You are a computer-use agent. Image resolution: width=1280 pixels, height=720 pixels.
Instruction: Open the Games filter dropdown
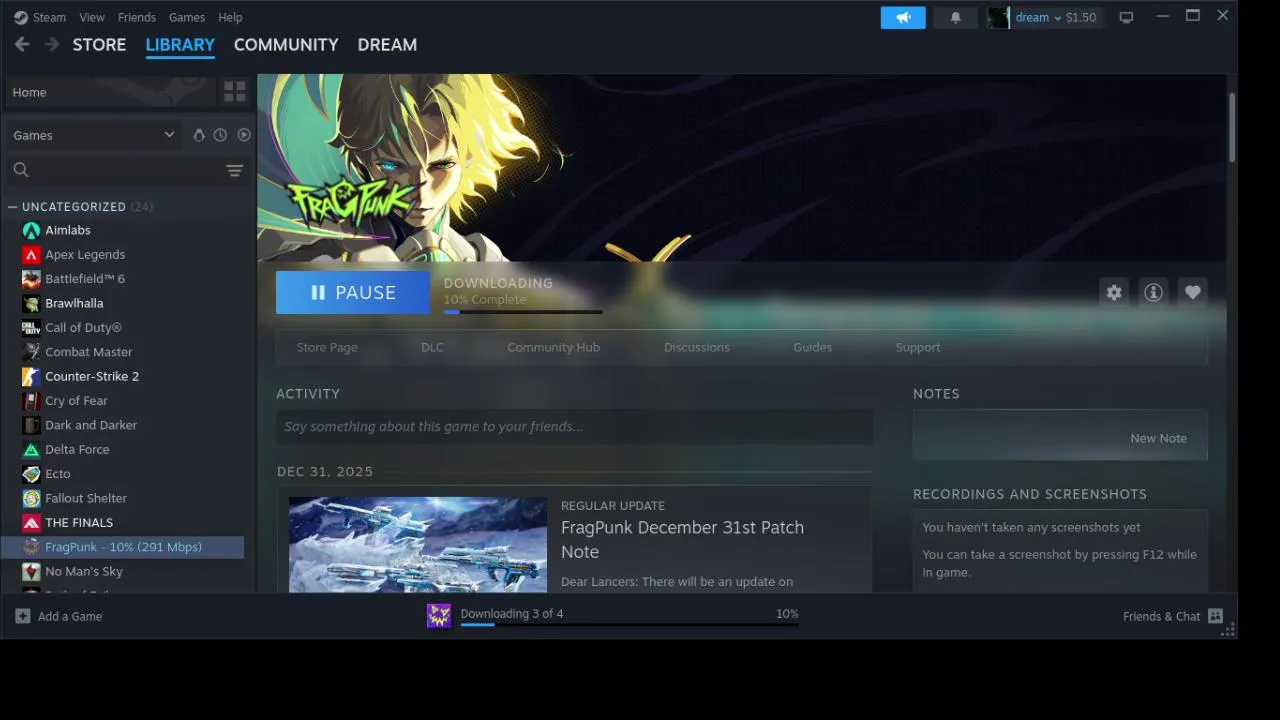click(93, 135)
